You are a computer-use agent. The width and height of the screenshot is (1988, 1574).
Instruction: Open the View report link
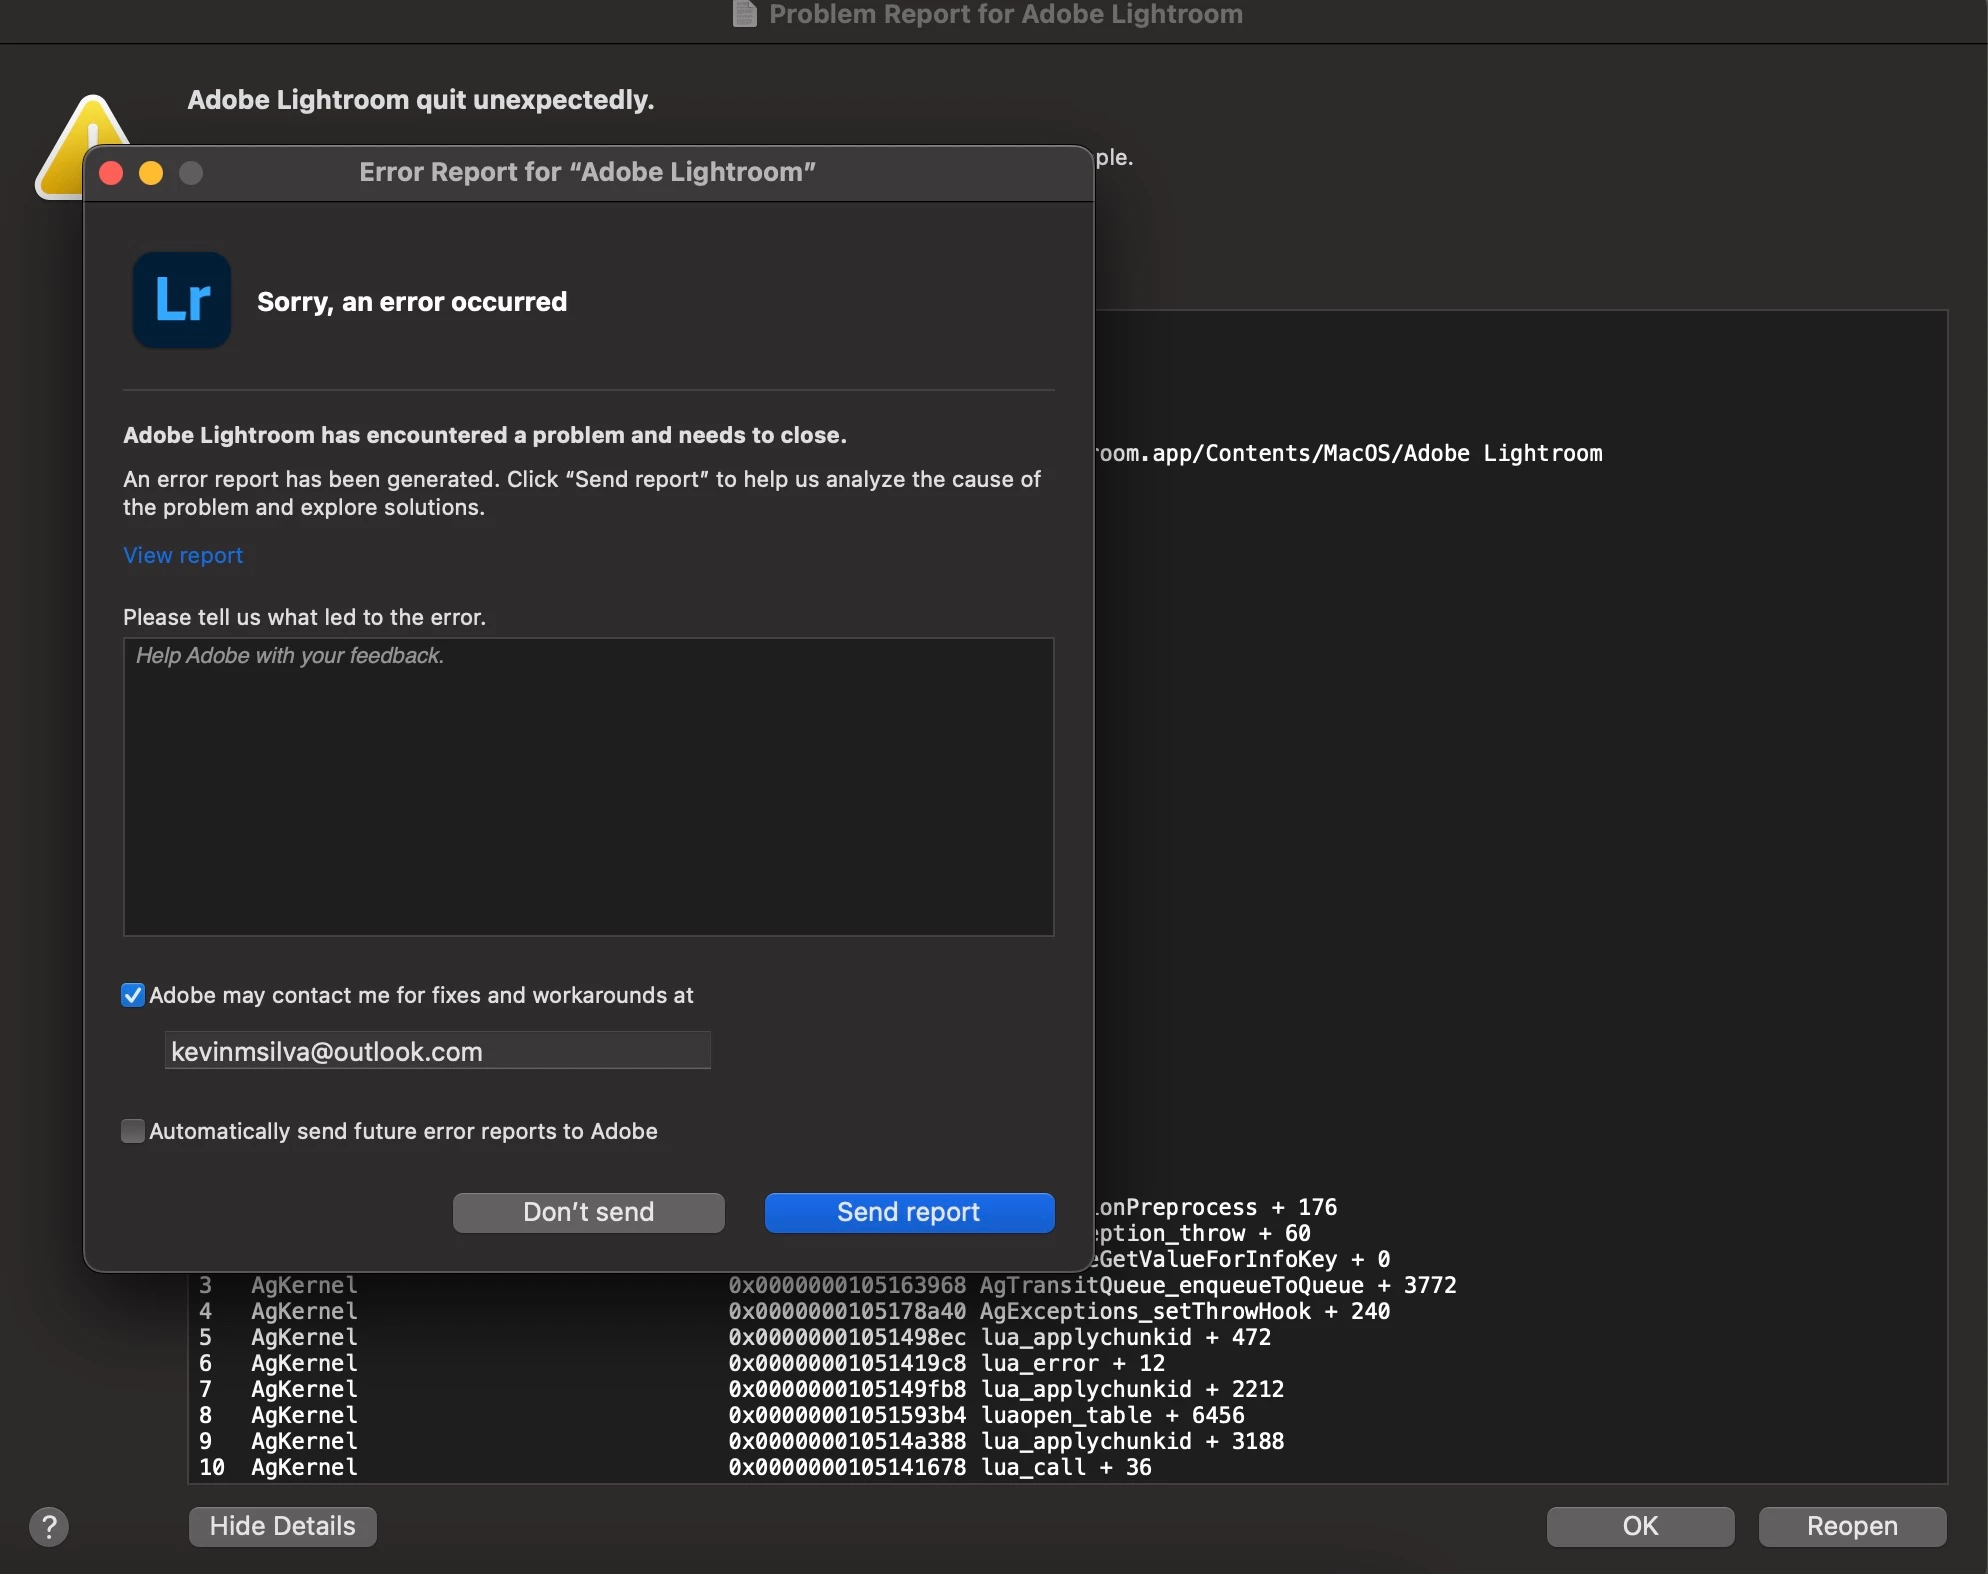(183, 555)
